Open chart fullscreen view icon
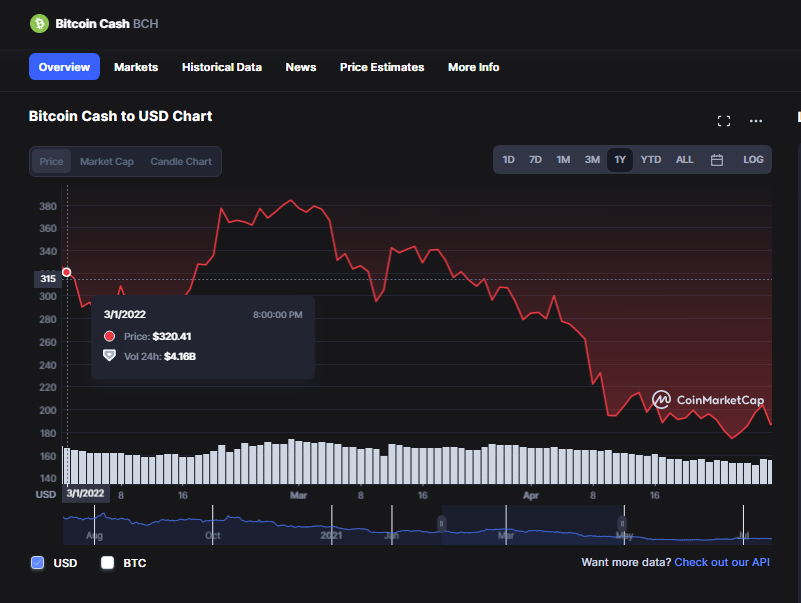Screen dimensions: 801x603 723,121
